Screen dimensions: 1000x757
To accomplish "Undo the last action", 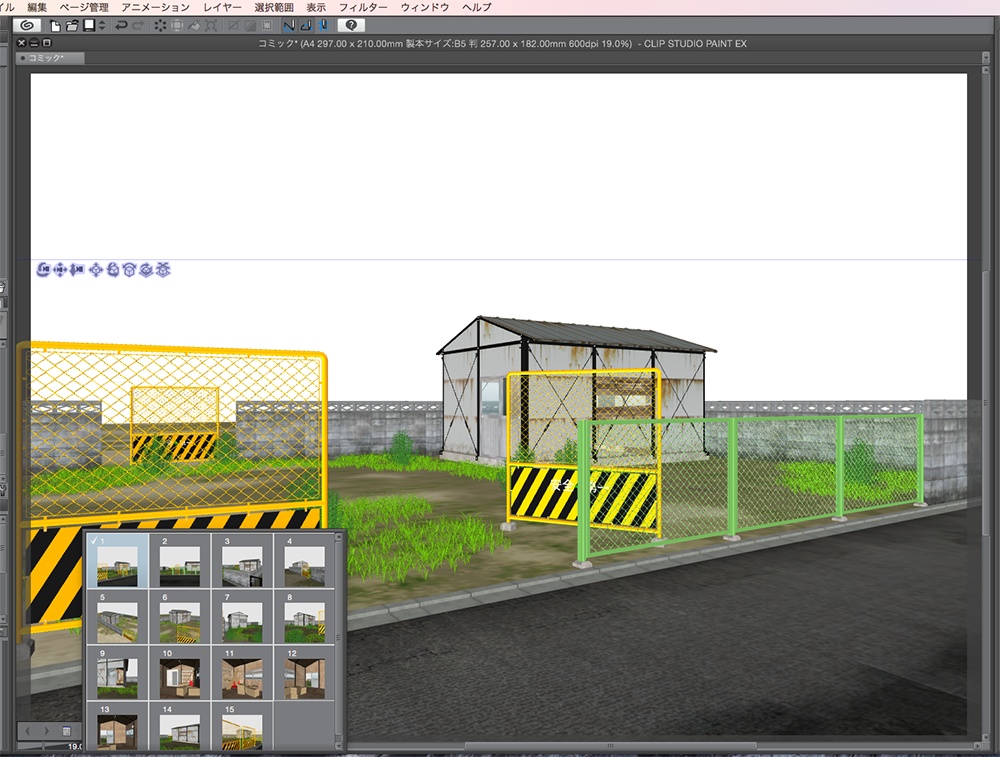I will [x=121, y=26].
